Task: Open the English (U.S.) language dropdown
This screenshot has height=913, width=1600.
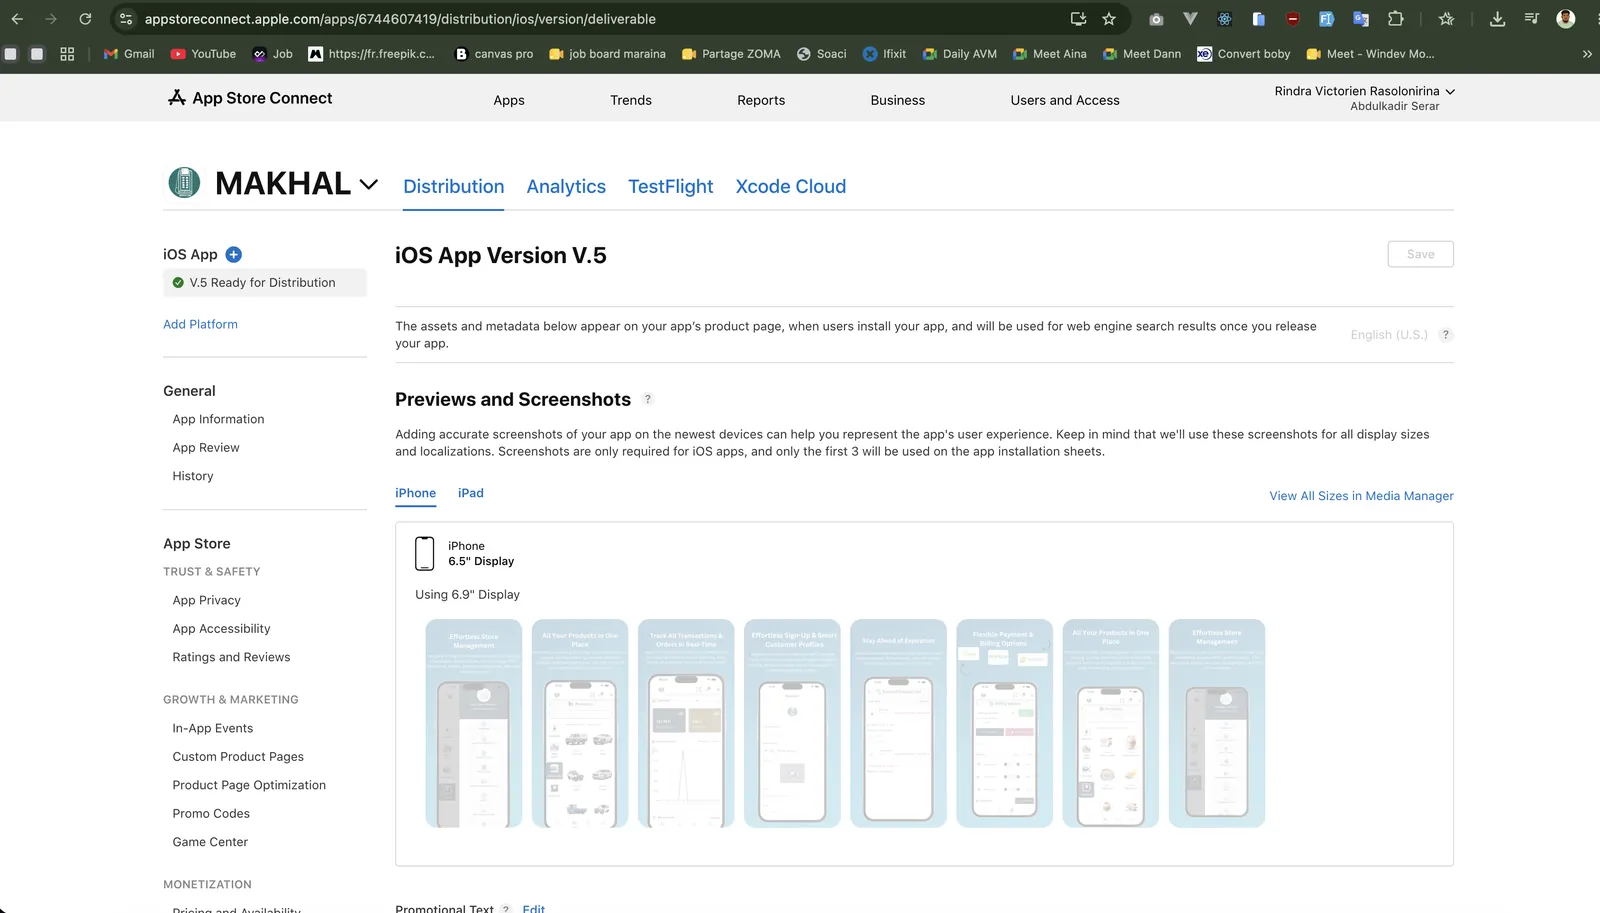Action: [1389, 335]
